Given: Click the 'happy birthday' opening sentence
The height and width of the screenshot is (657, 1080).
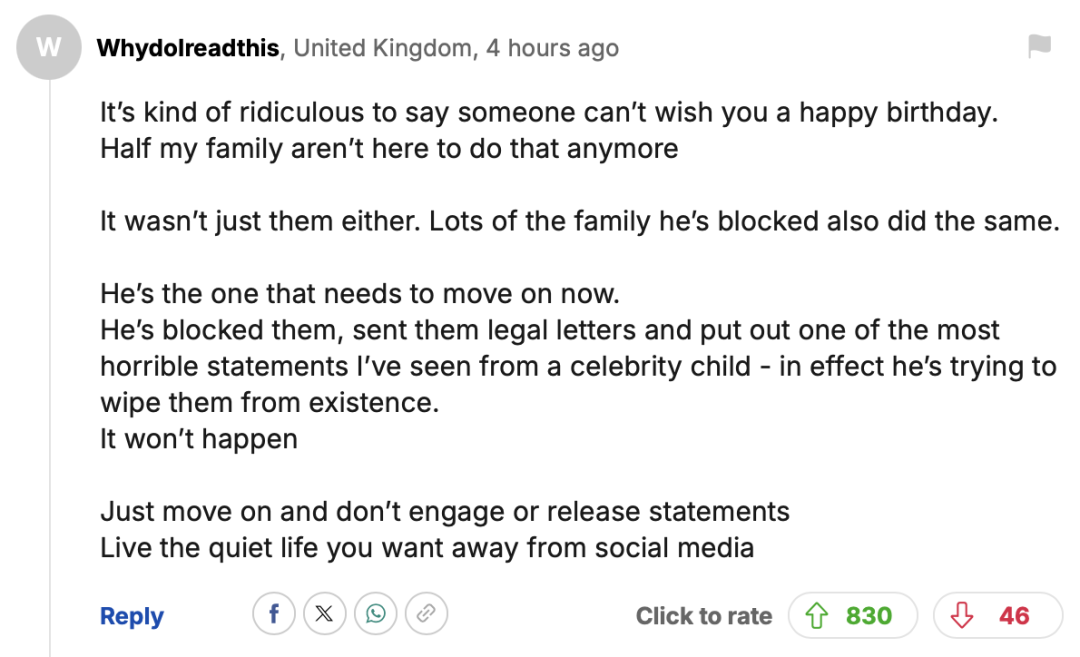Looking at the screenshot, I should point(549,112).
